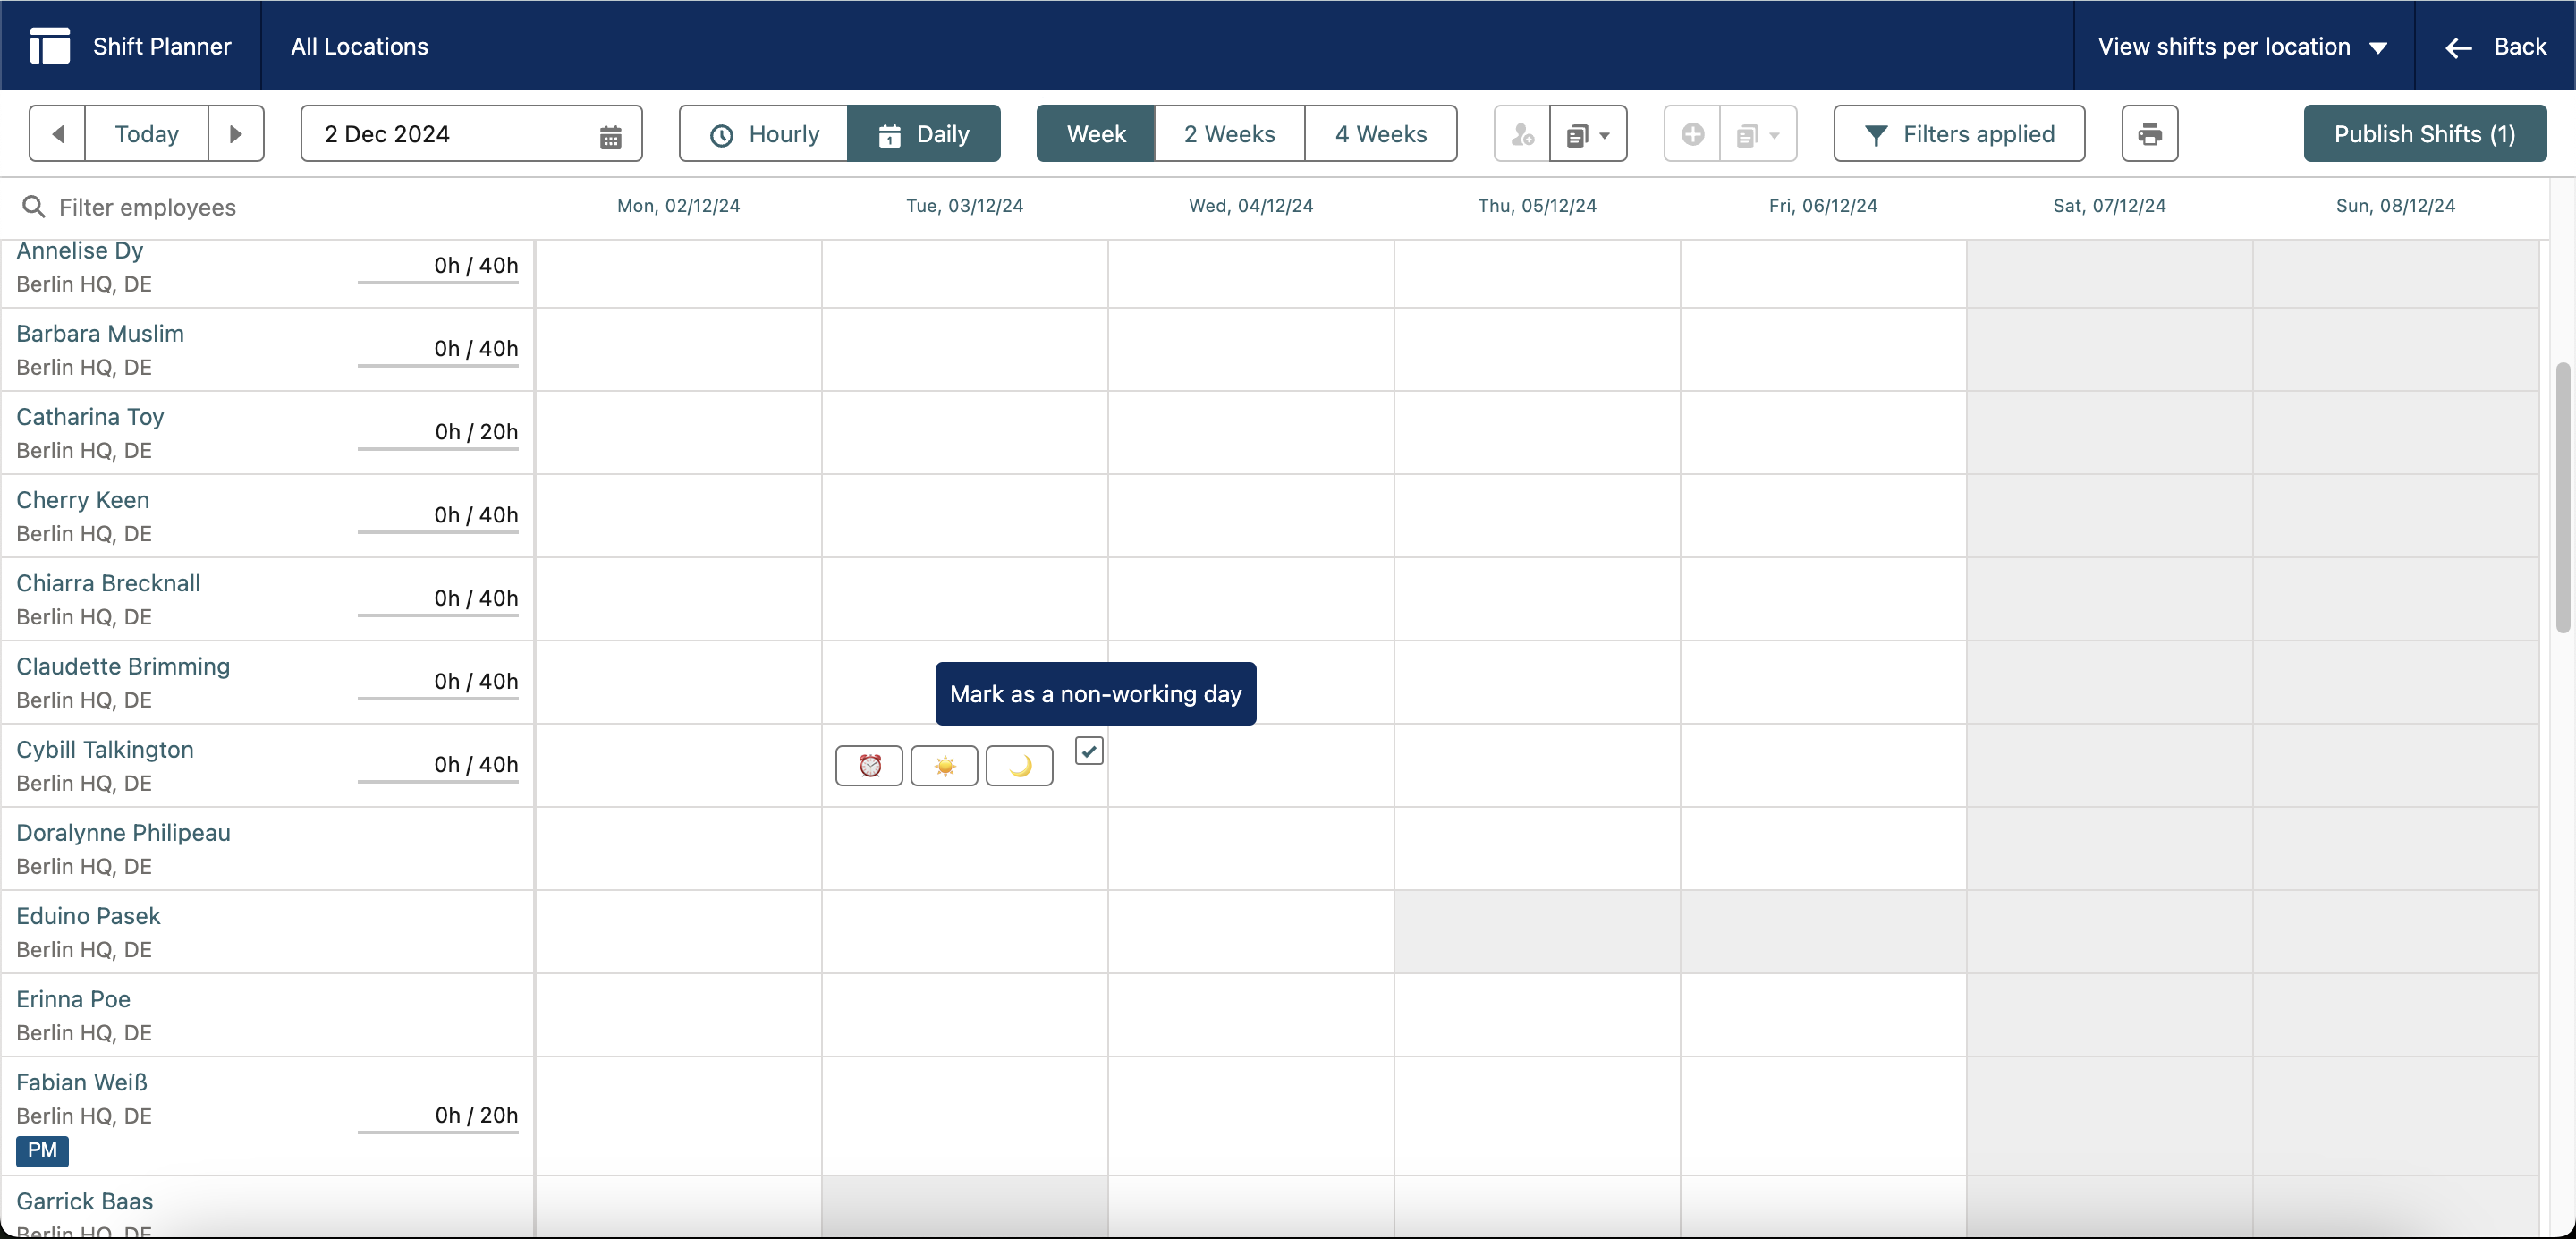Open the print schedule icon
2576x1239 pixels.
(x=2150, y=133)
